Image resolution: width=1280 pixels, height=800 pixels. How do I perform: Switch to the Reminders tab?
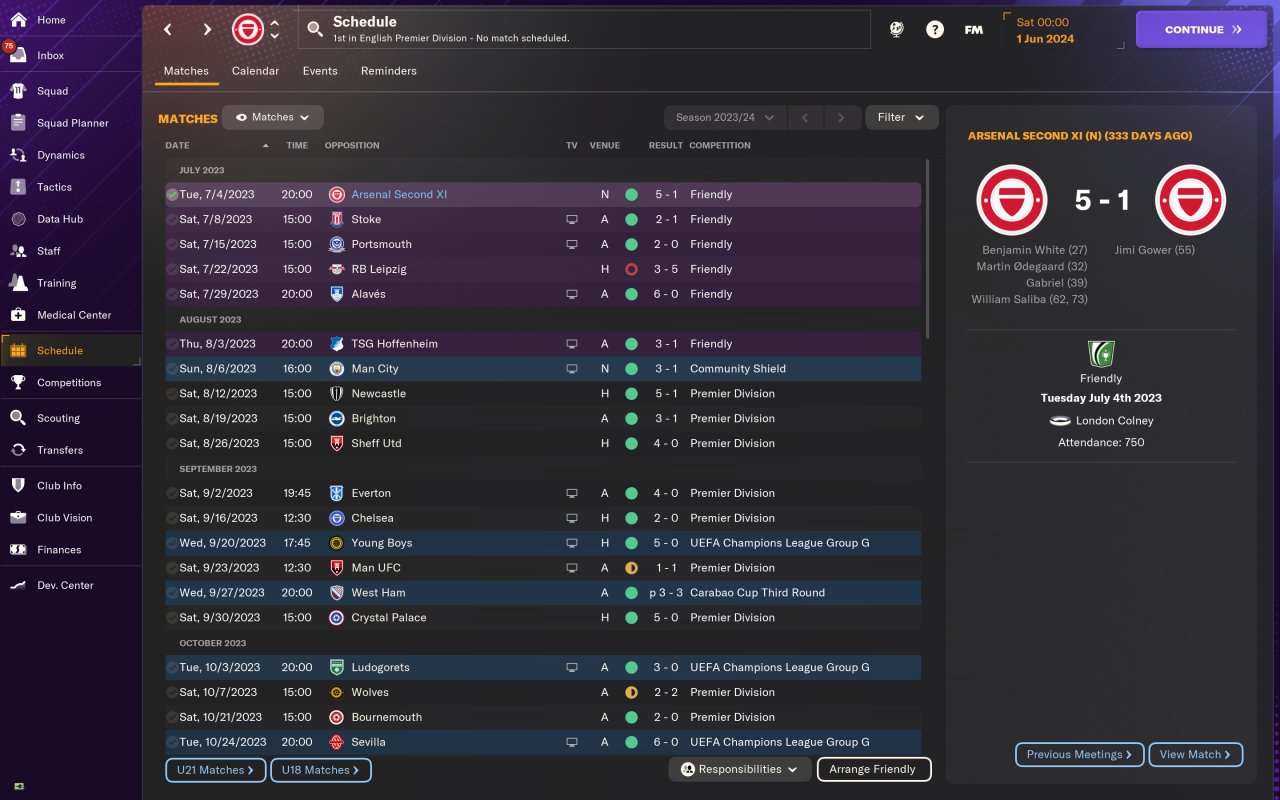389,71
